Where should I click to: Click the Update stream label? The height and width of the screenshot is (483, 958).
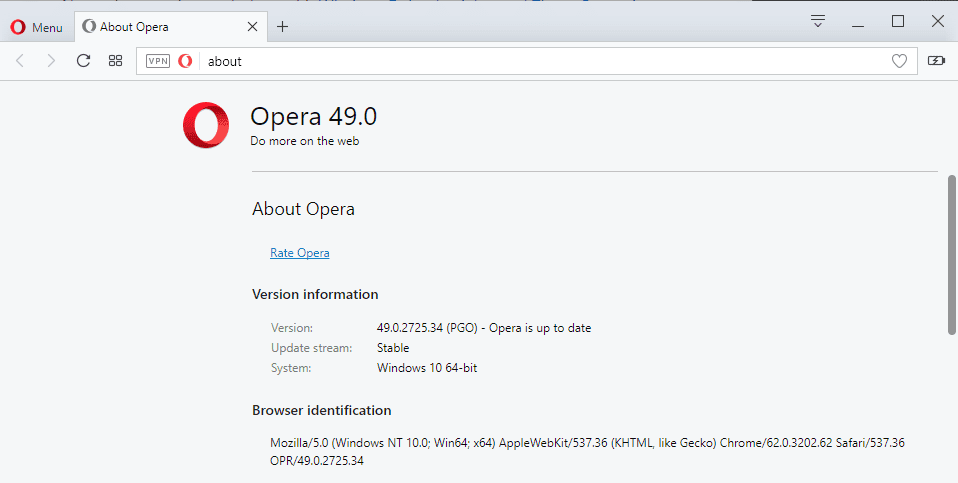click(x=312, y=348)
